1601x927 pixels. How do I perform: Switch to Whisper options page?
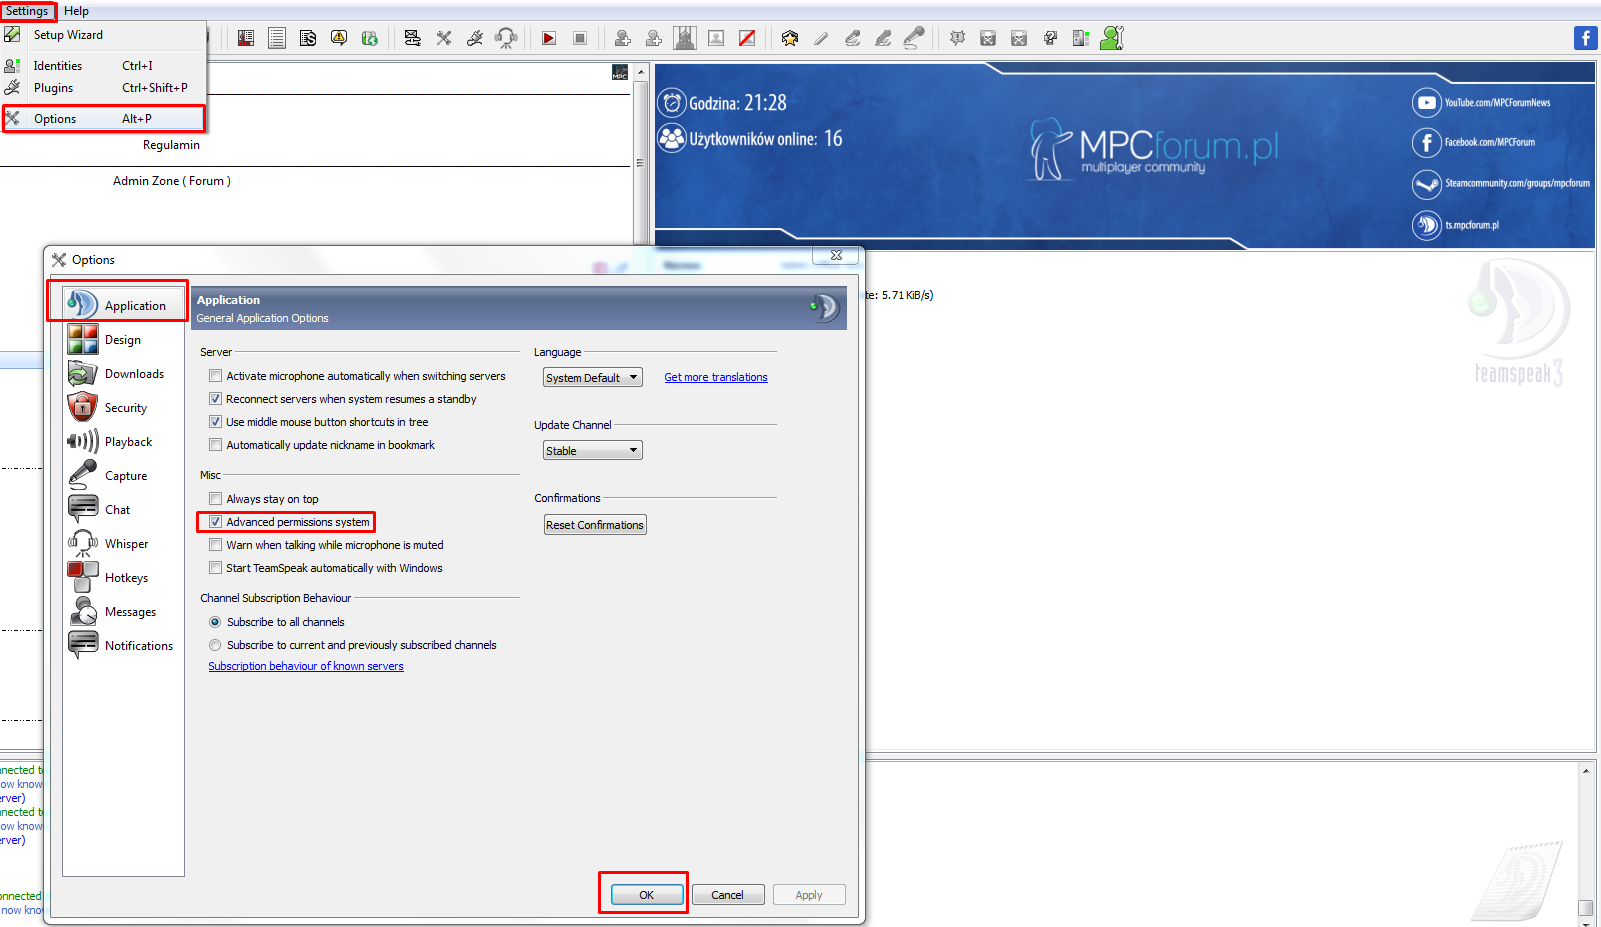[x=123, y=544]
